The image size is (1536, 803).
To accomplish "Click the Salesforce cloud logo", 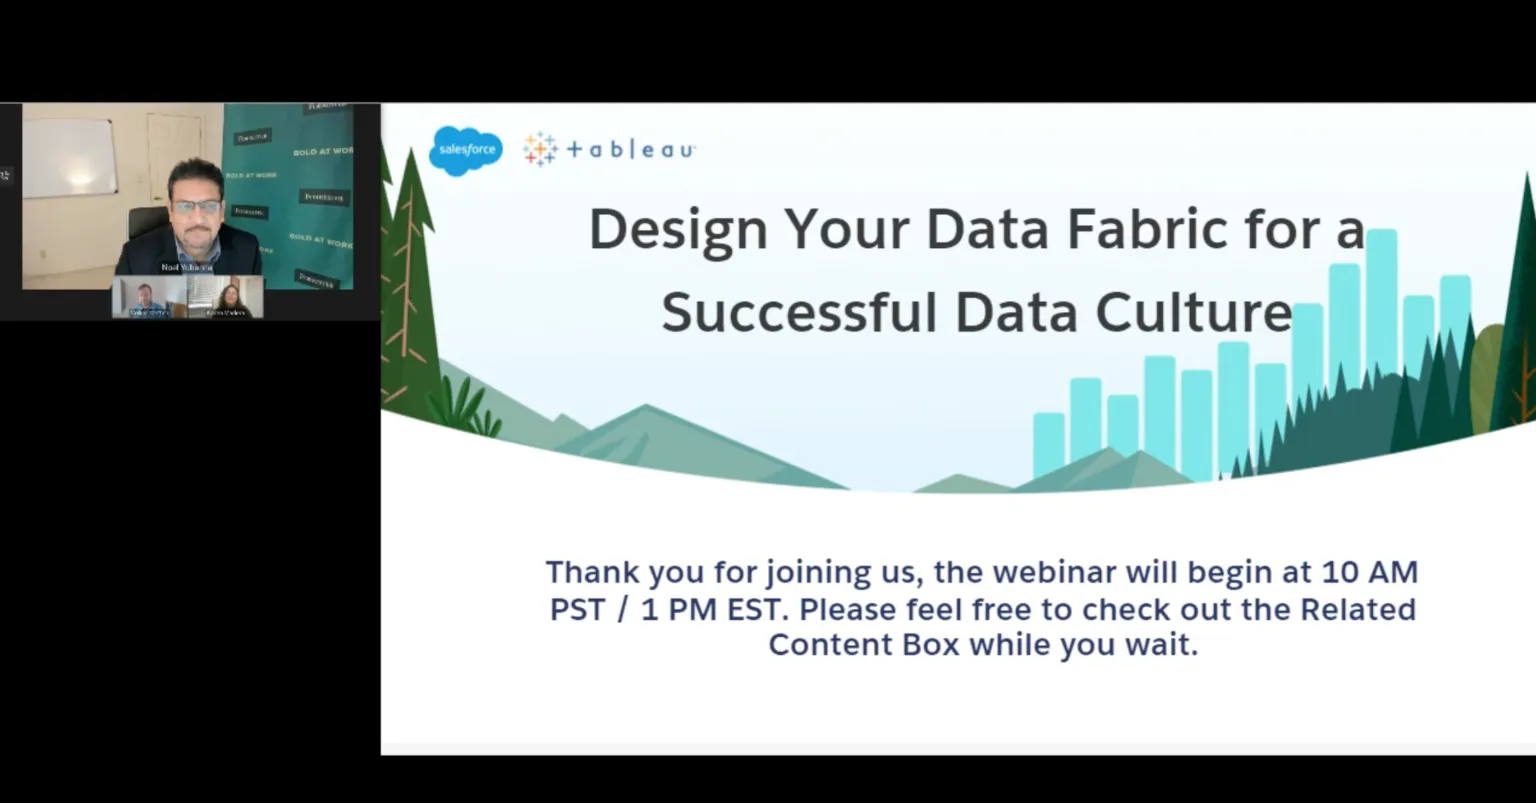I will [465, 151].
